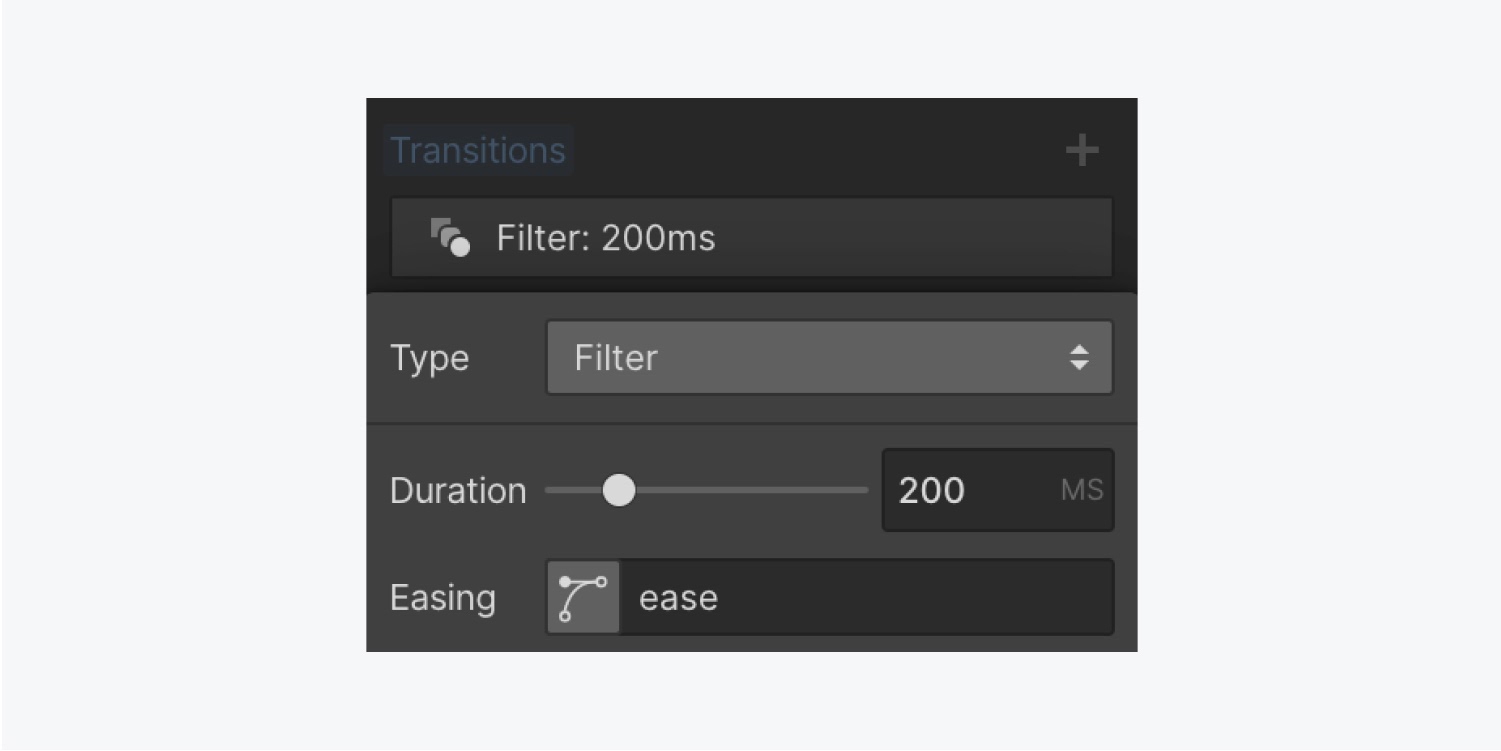Click the Duration slider handle
This screenshot has height=751, width=1501.
click(619, 490)
